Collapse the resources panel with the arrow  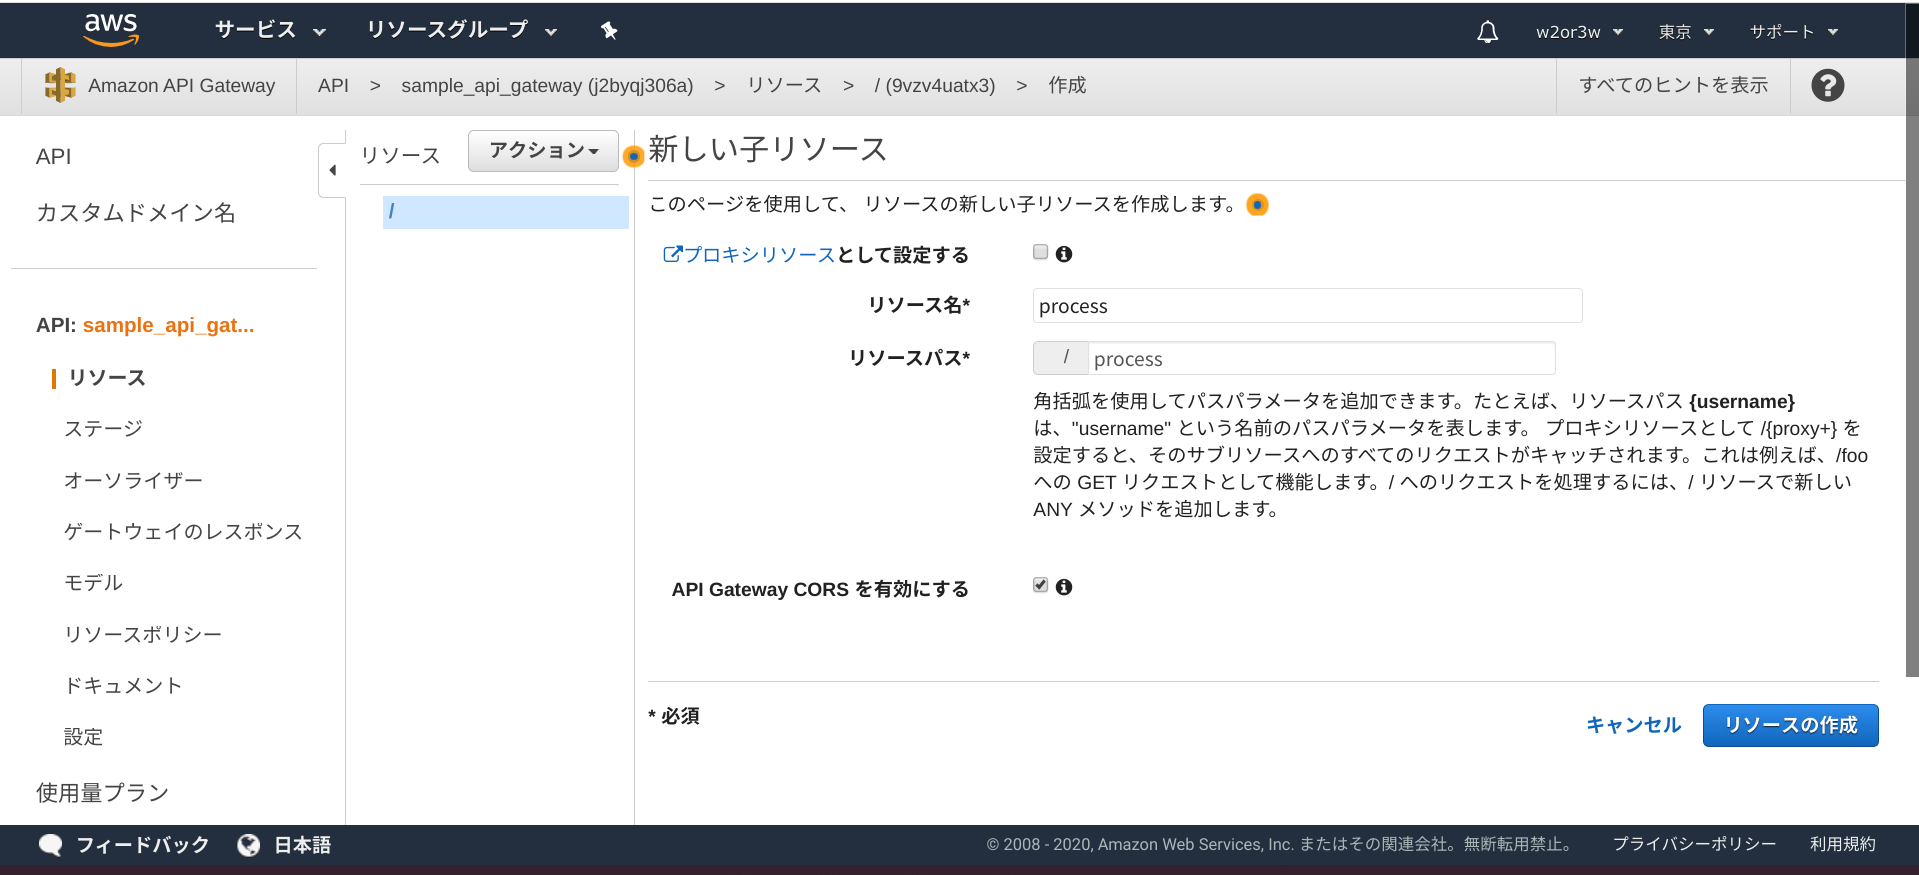(x=332, y=170)
